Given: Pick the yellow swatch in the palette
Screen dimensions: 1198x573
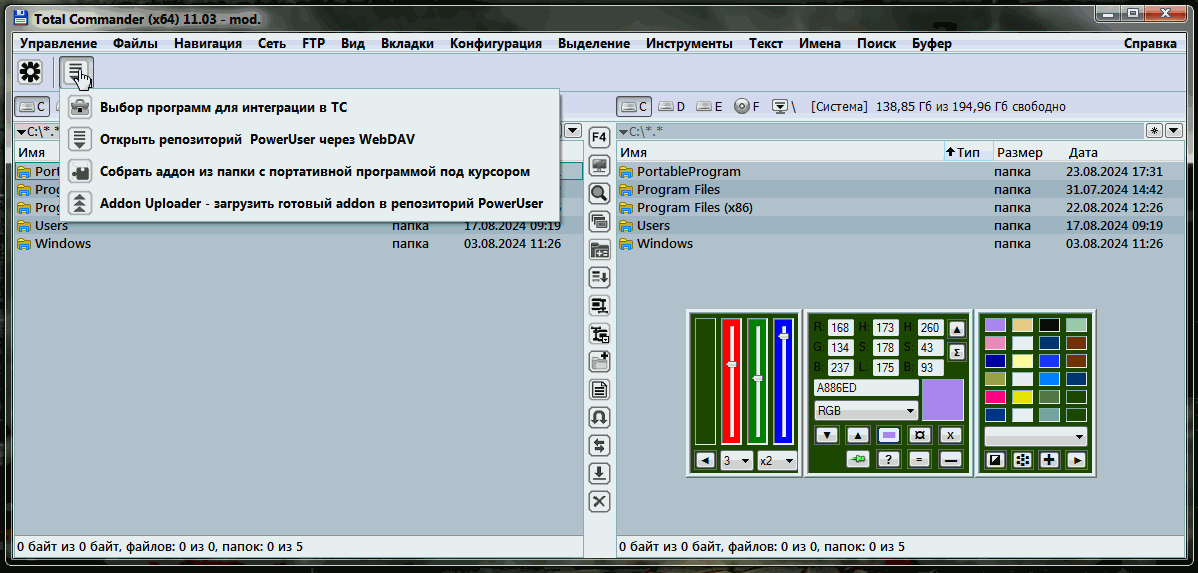Looking at the screenshot, I should click(1022, 397).
